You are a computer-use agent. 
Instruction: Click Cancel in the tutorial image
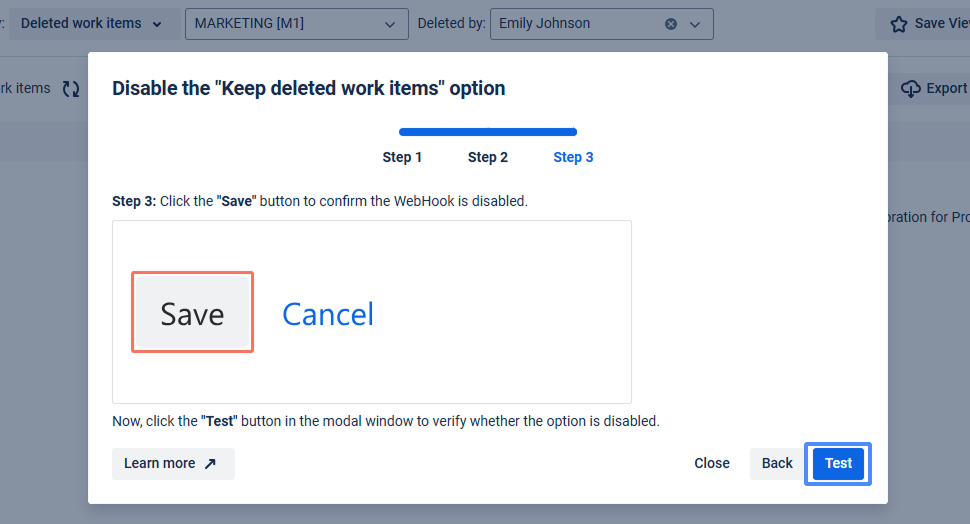click(328, 314)
